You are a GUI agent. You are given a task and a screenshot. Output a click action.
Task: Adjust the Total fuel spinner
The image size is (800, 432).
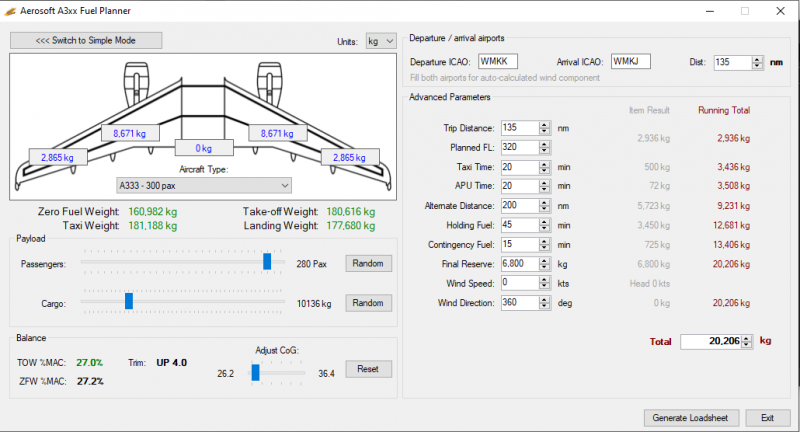point(747,341)
